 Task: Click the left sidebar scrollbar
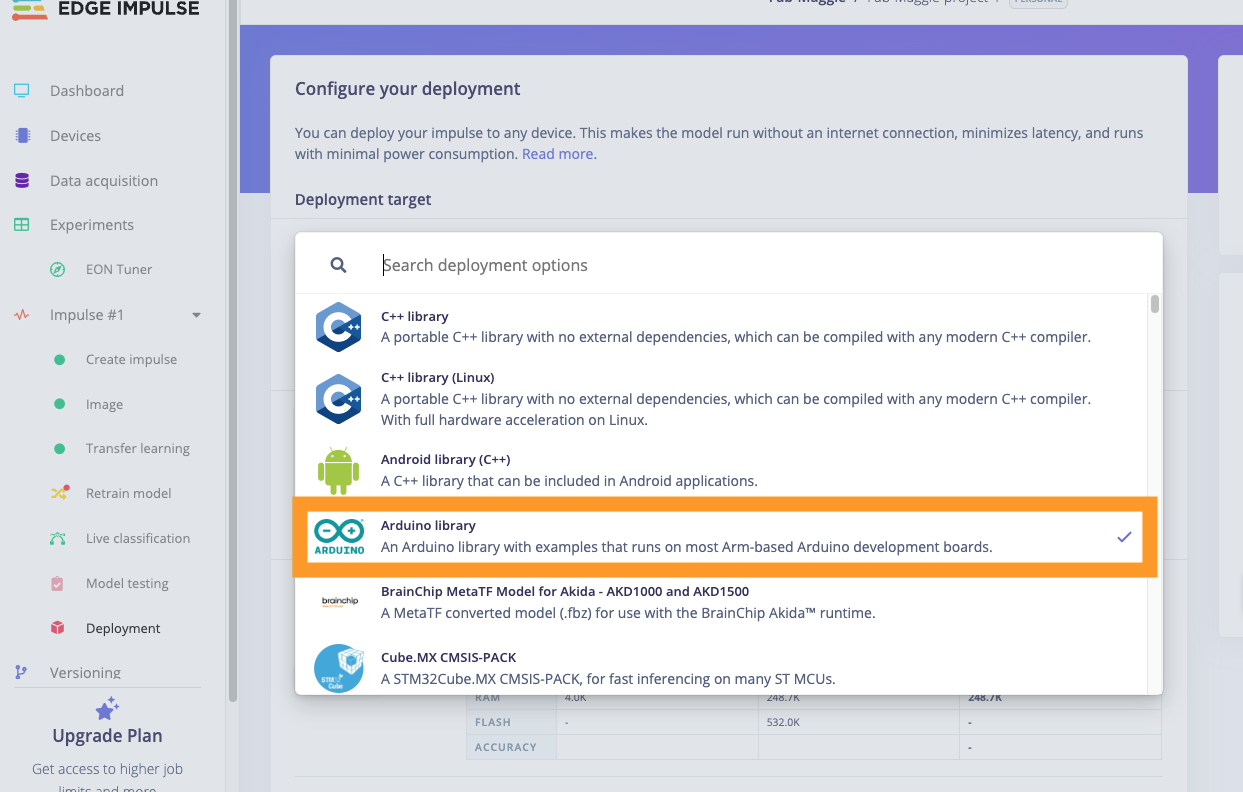point(234,350)
